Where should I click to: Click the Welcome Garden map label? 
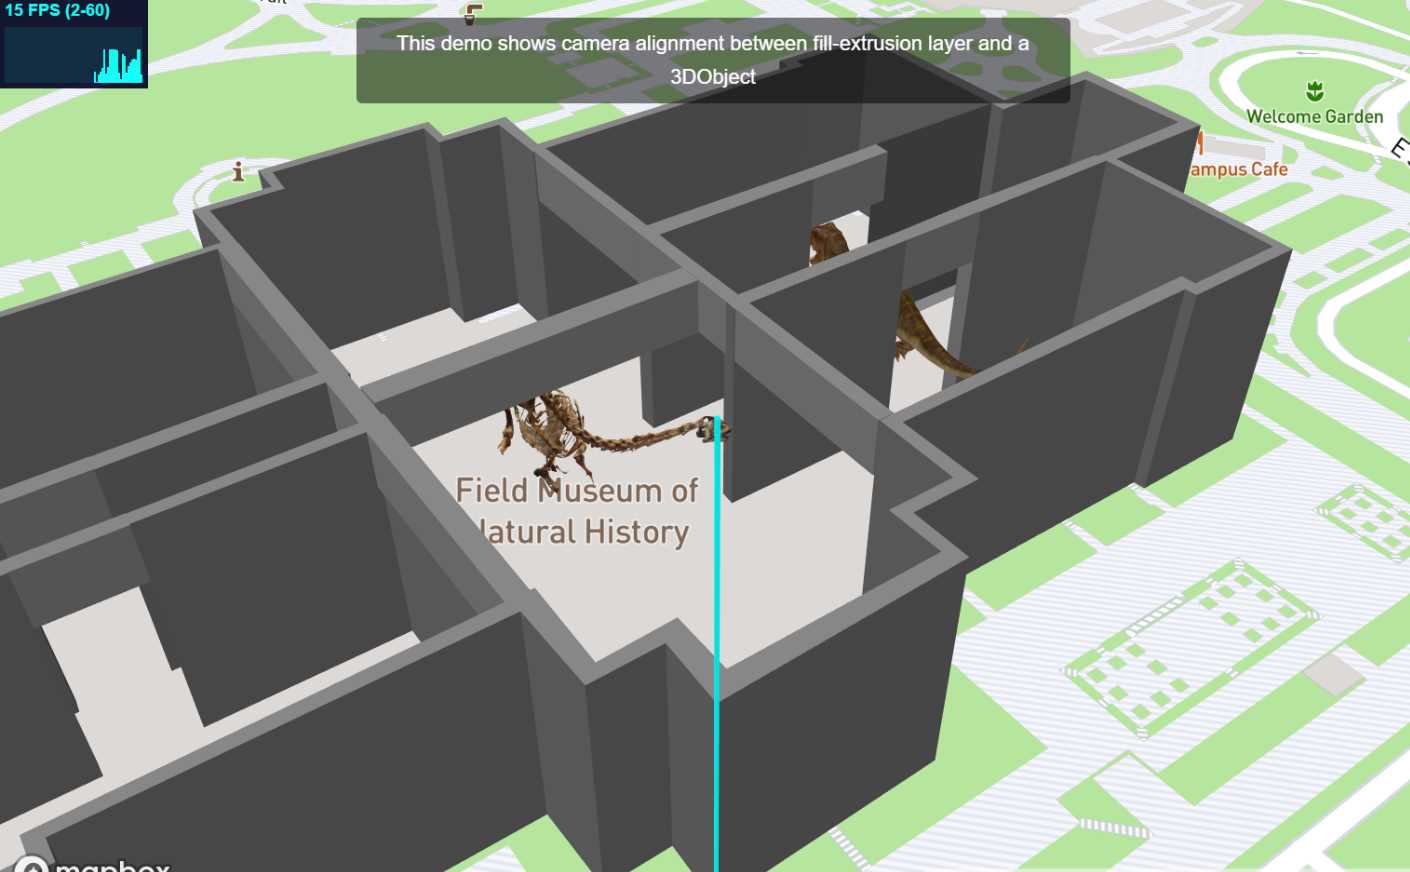click(1314, 116)
